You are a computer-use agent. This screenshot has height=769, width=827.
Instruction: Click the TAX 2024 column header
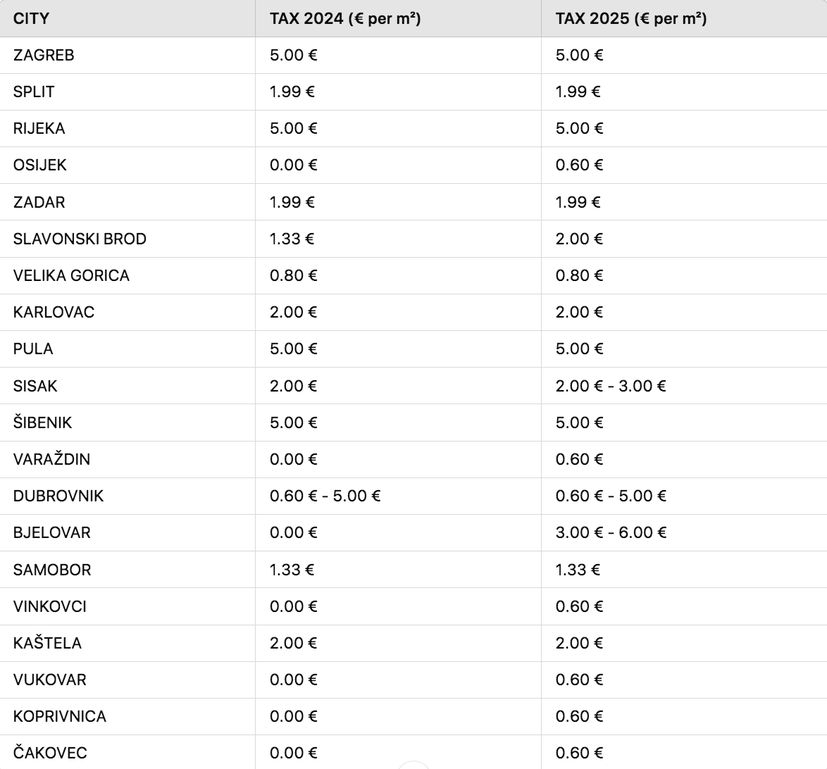[x=345, y=19]
